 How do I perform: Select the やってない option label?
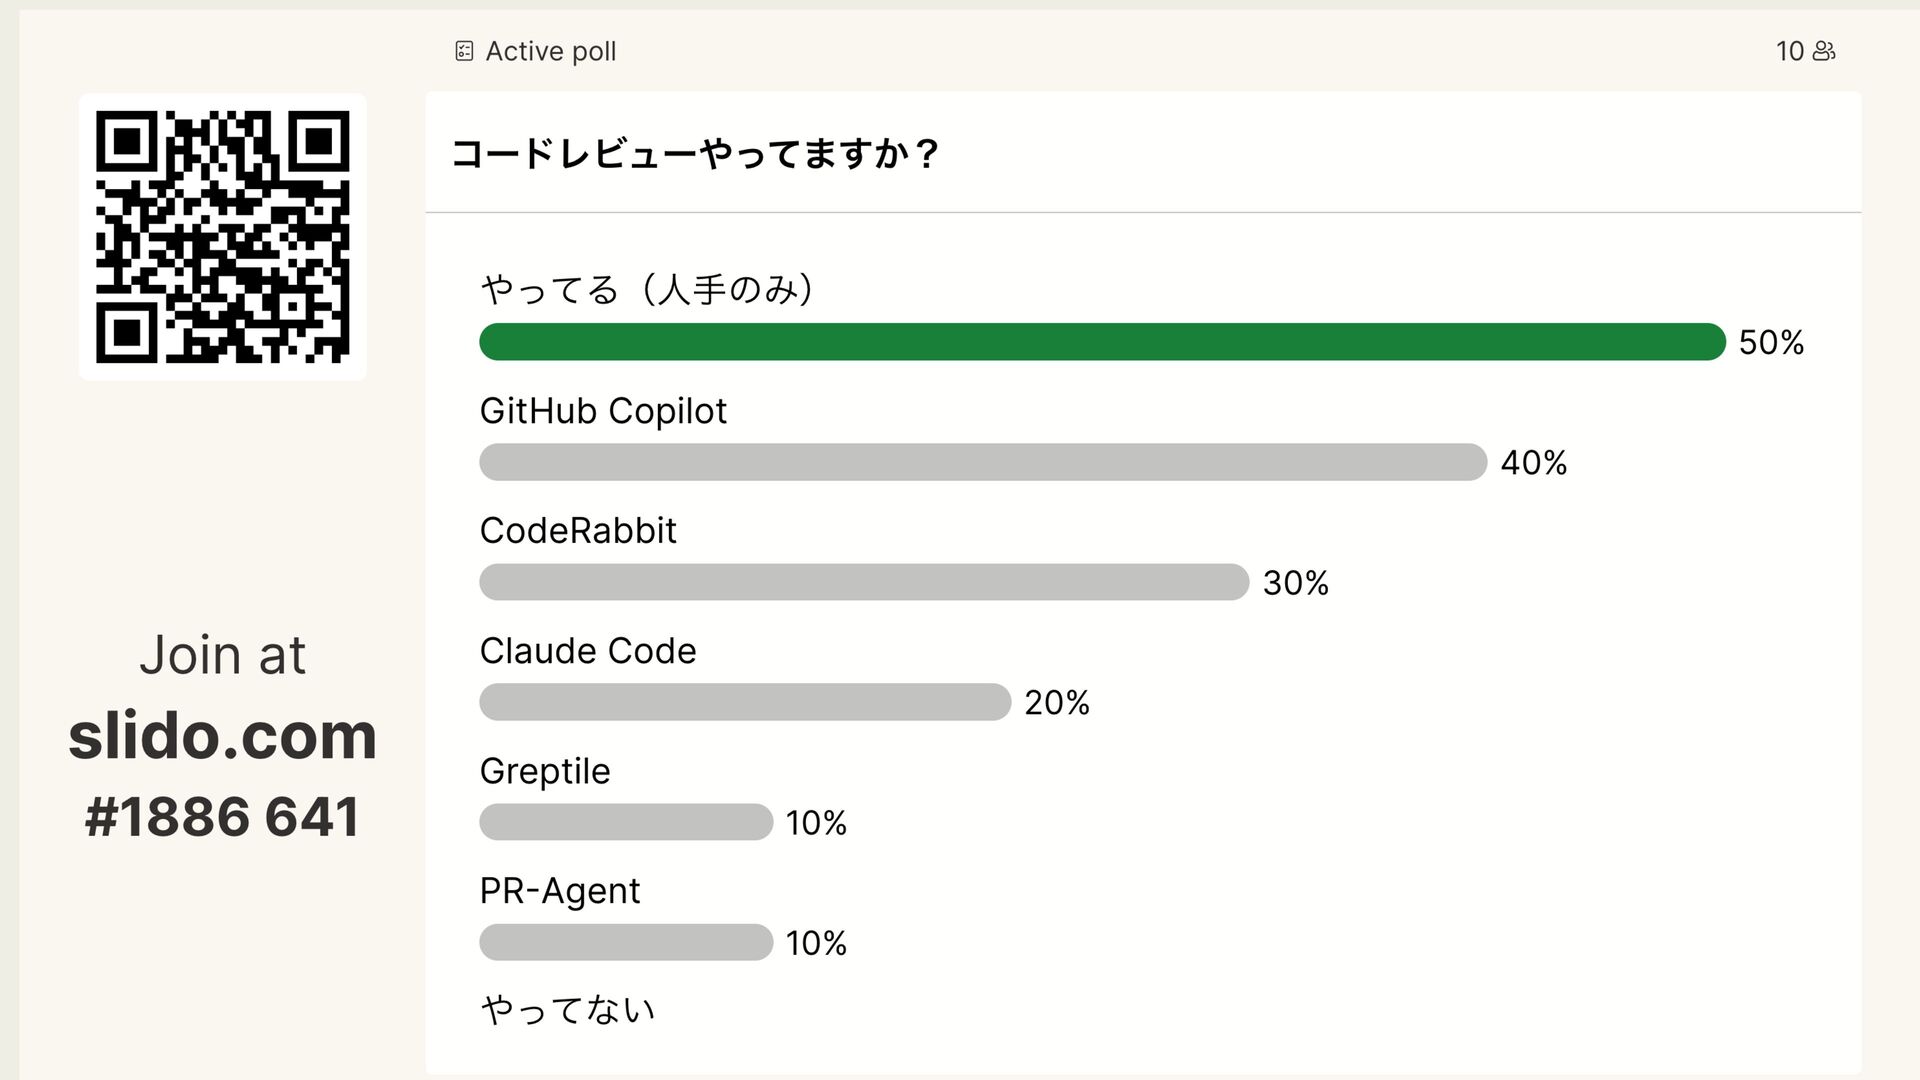click(x=568, y=1010)
